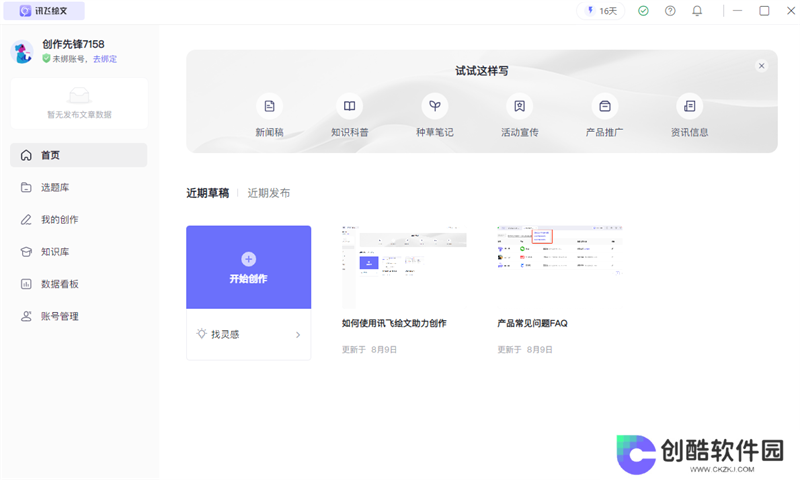Click the 知识科普 book icon

tap(349, 106)
